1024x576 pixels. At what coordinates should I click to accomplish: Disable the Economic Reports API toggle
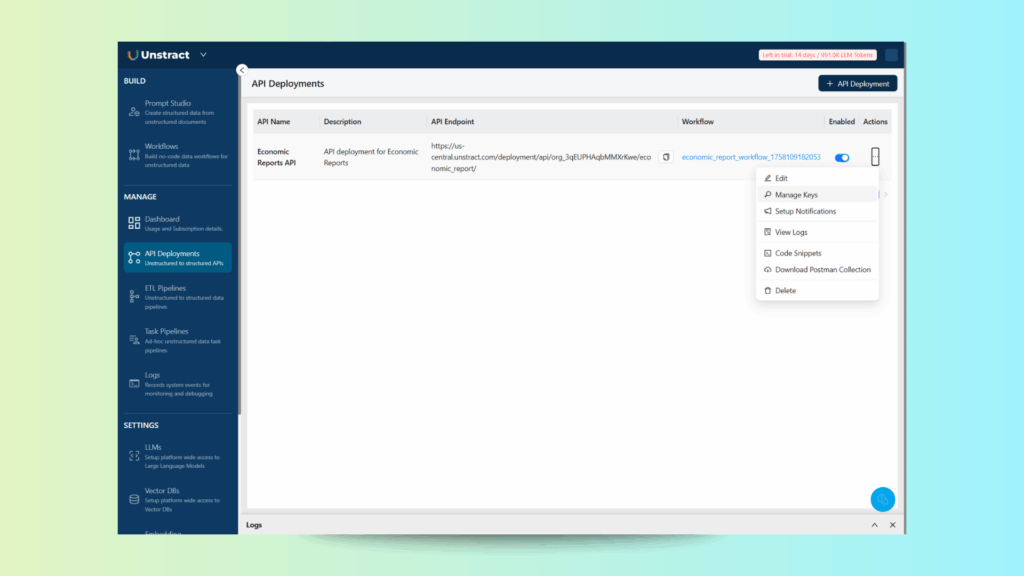(842, 158)
